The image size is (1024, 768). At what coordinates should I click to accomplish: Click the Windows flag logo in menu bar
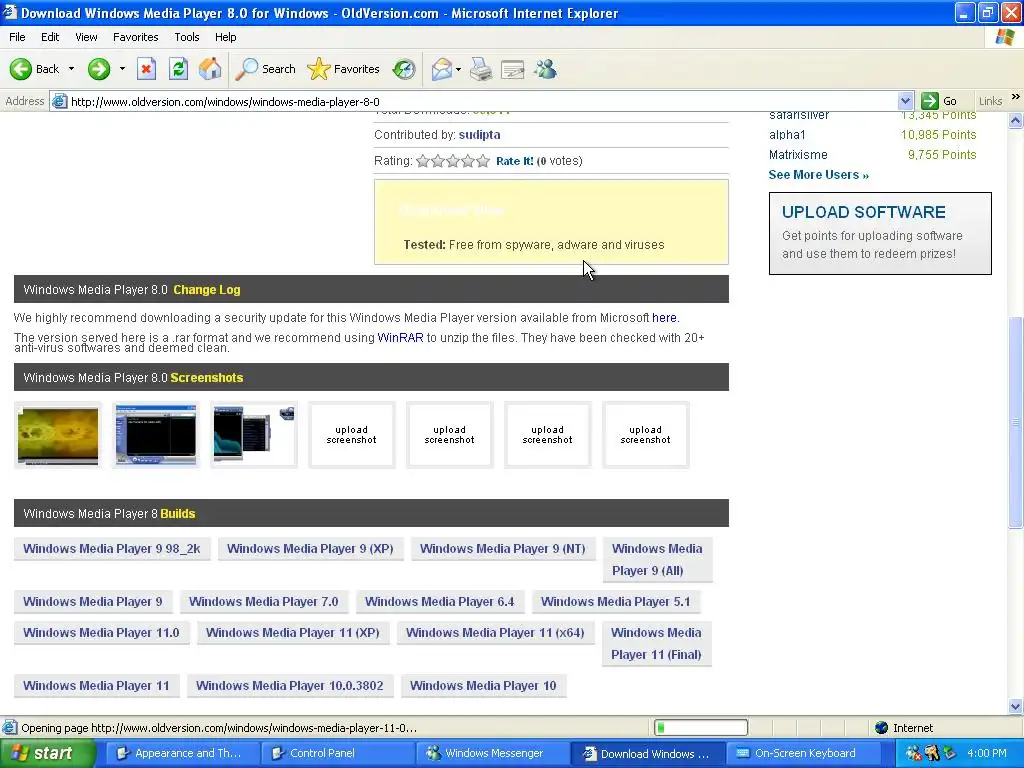(1004, 37)
